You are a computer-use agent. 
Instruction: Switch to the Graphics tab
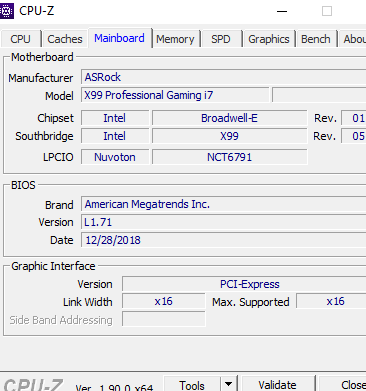click(269, 39)
